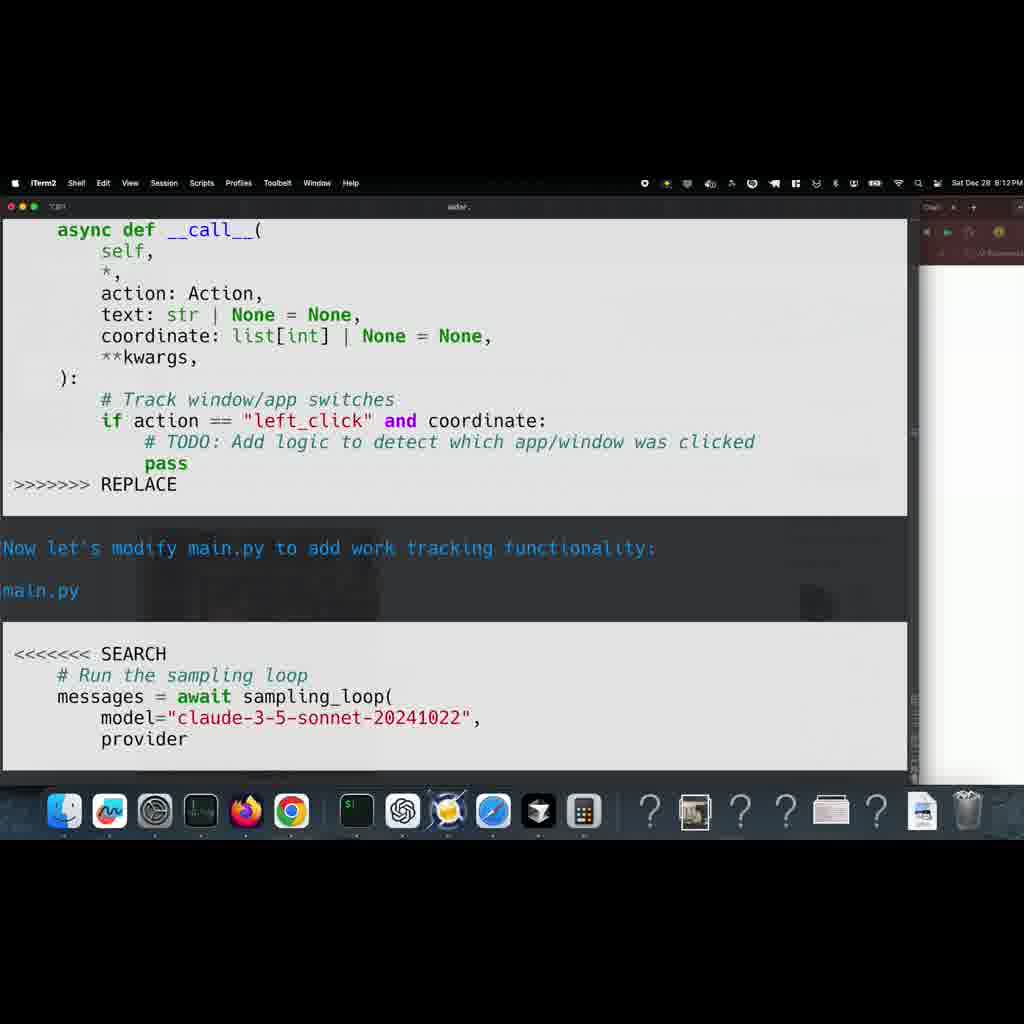This screenshot has height=1024, width=1024.
Task: Open Freeform app in the dock
Action: 110,811
